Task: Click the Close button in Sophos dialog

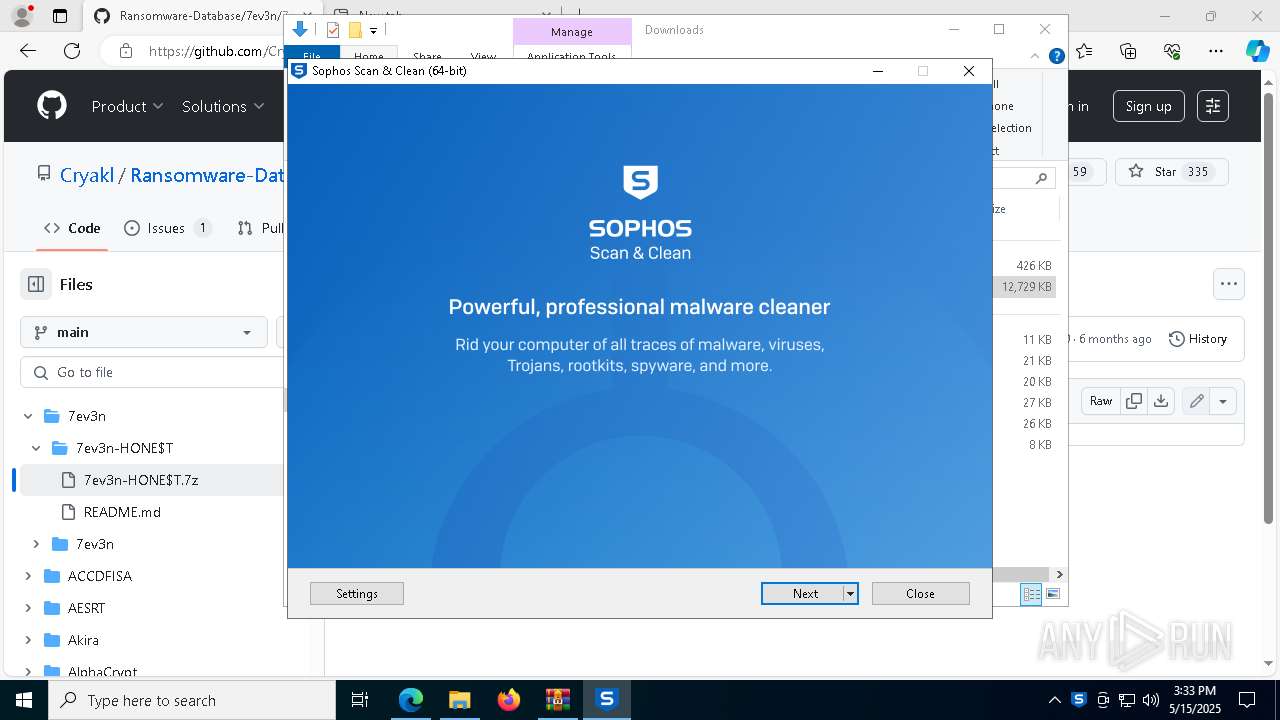Action: [x=920, y=593]
